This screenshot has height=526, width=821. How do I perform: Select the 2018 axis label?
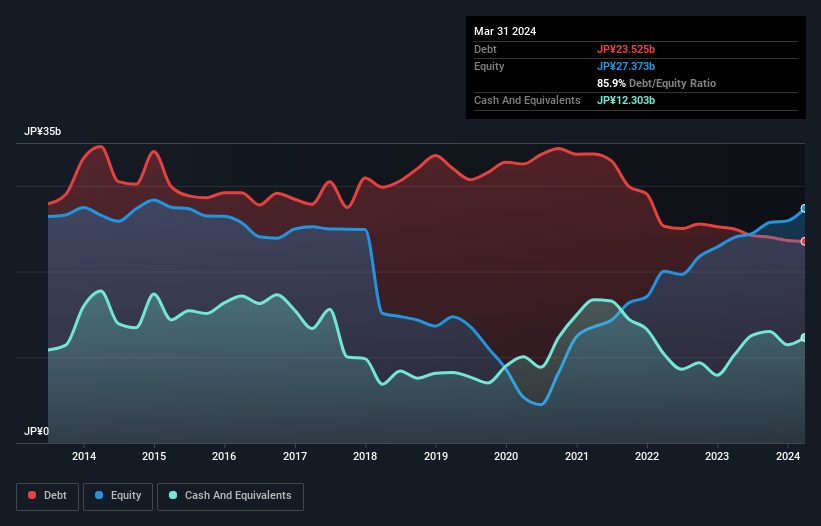[x=365, y=456]
